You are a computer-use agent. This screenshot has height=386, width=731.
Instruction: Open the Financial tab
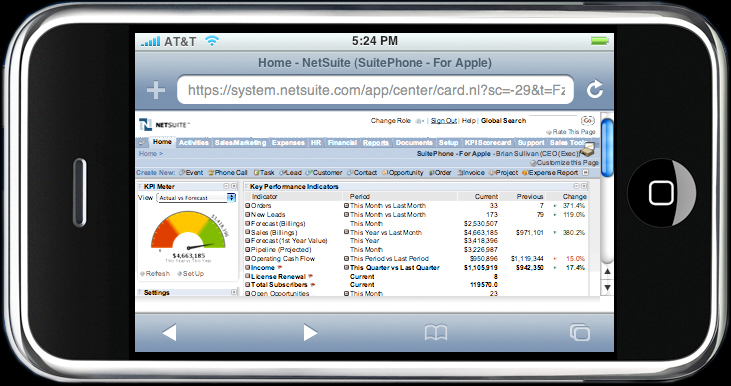click(x=342, y=143)
